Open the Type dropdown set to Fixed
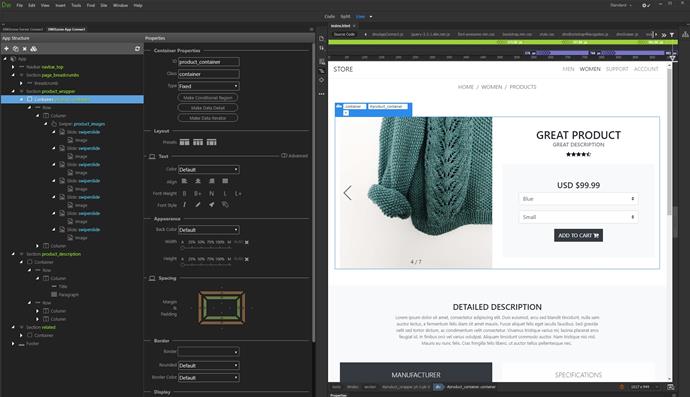This screenshot has height=397, width=690. [209, 86]
